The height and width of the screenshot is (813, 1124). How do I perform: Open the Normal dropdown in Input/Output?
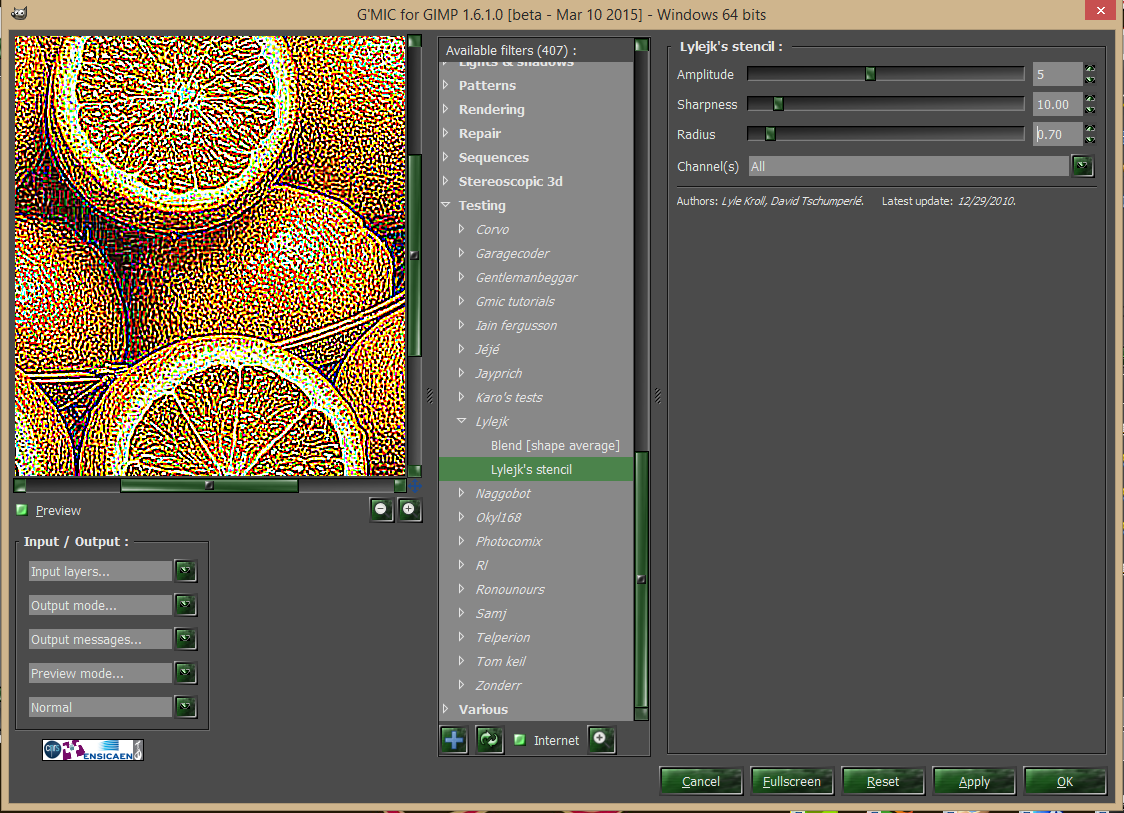pos(186,707)
